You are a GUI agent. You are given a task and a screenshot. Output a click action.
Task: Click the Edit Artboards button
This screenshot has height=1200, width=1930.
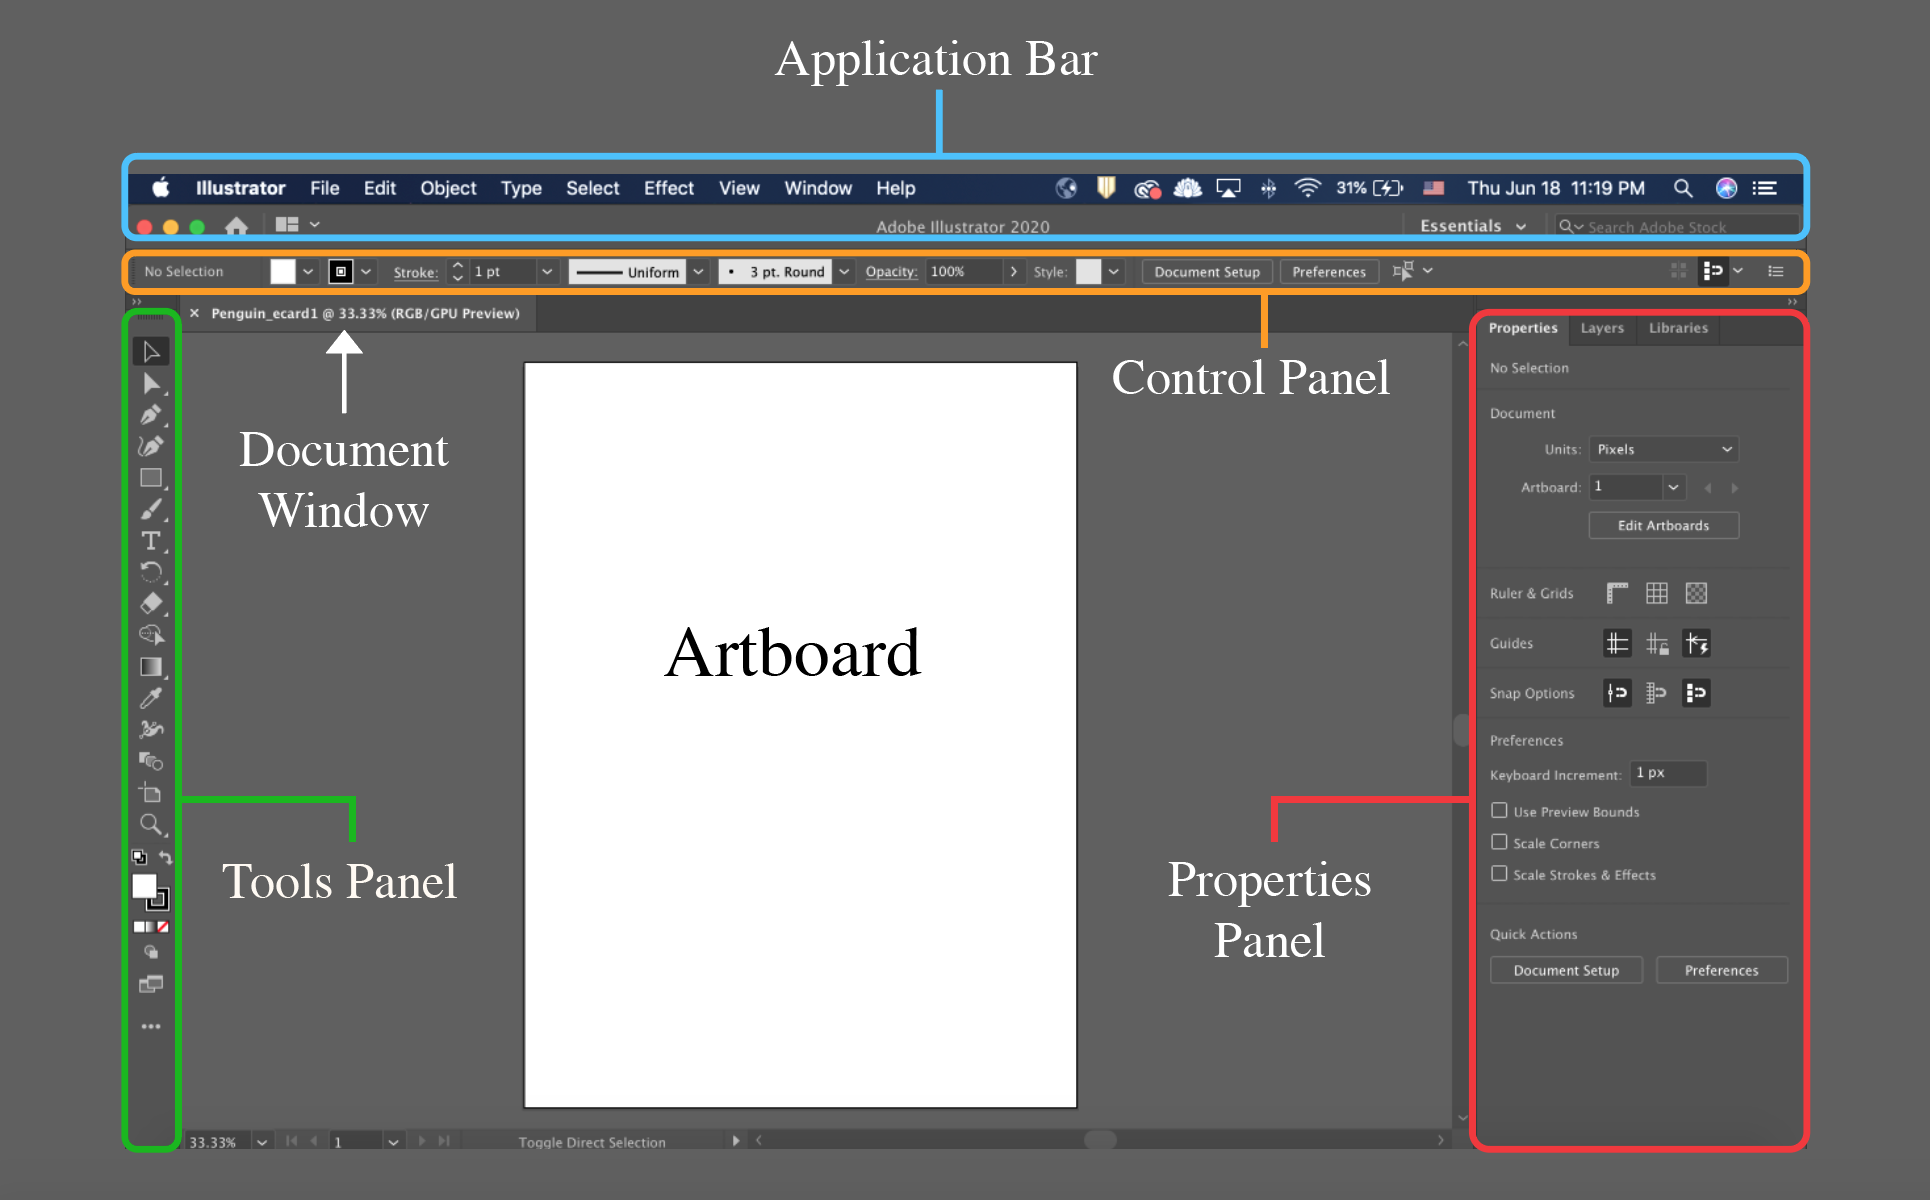pos(1658,524)
